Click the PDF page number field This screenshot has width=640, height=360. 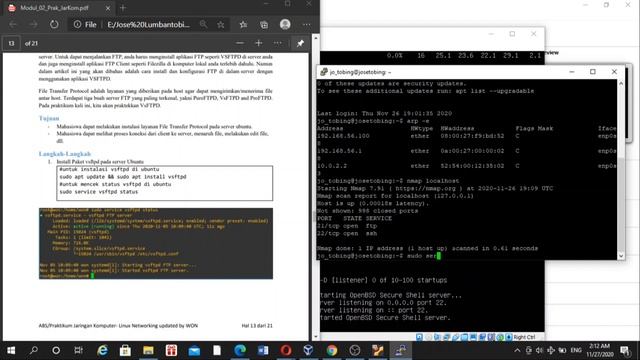click(11, 43)
